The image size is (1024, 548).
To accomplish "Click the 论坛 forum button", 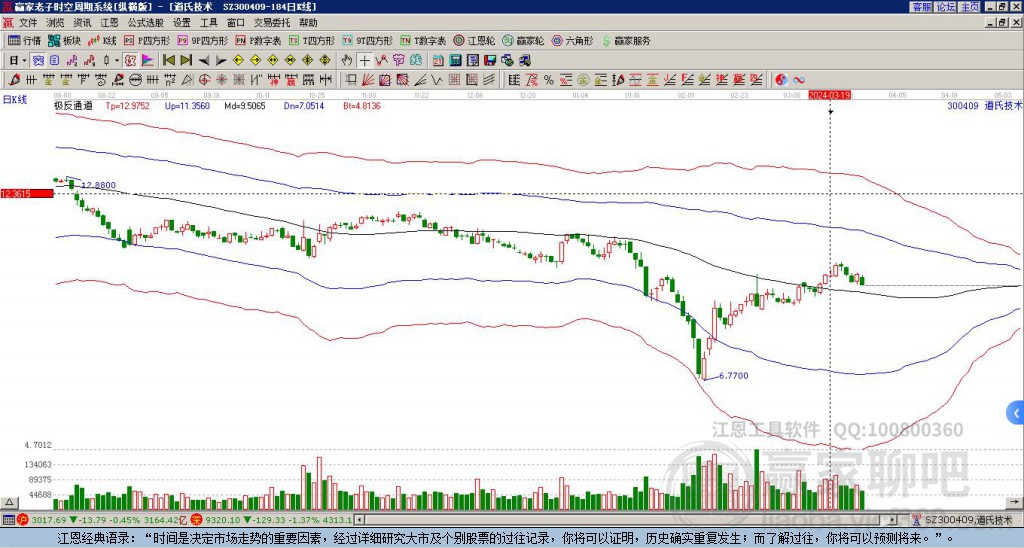I will [x=946, y=7].
